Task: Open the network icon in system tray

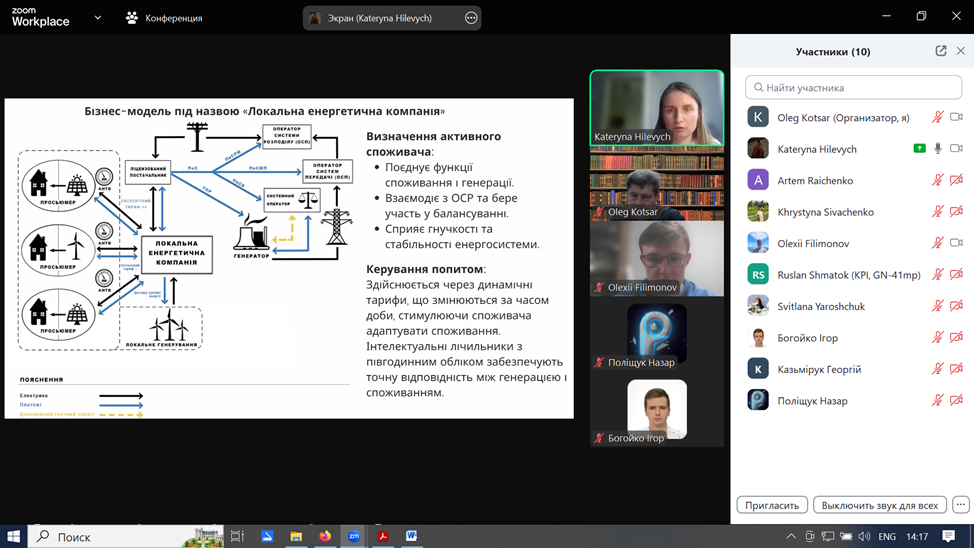Action: click(x=828, y=536)
